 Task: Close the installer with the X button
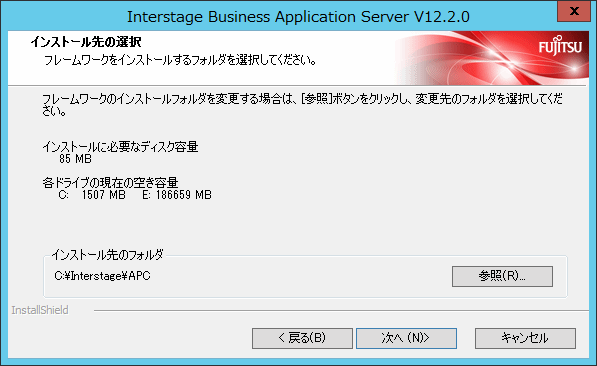[x=574, y=11]
